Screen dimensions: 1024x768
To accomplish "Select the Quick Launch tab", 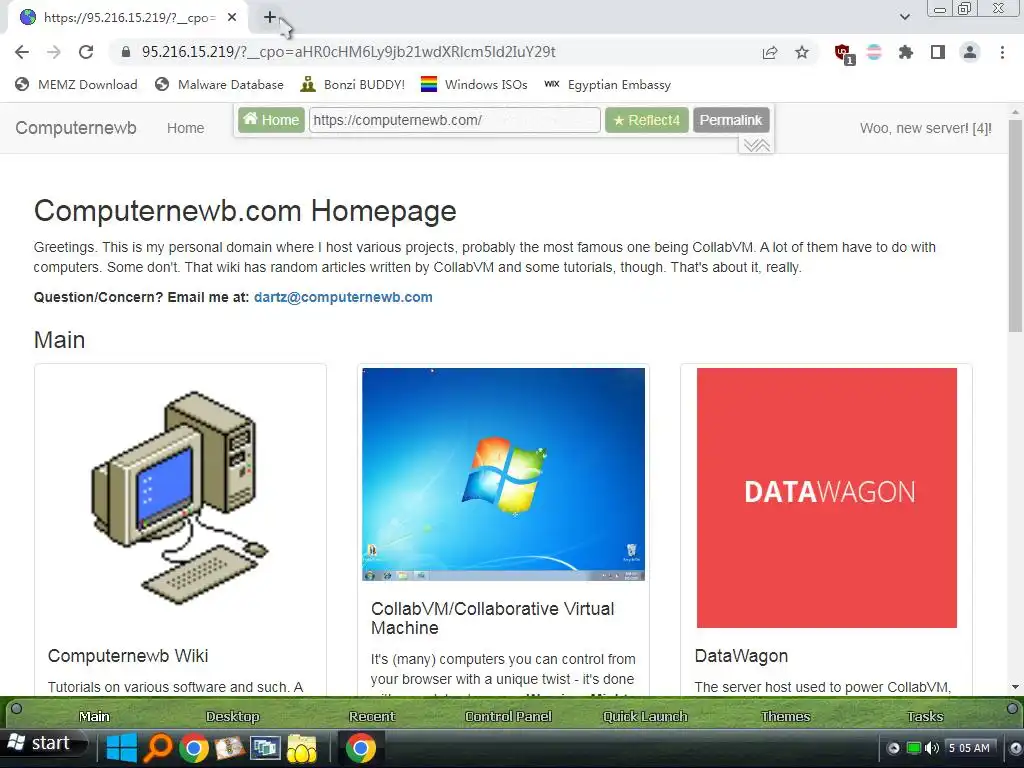I will tap(645, 716).
